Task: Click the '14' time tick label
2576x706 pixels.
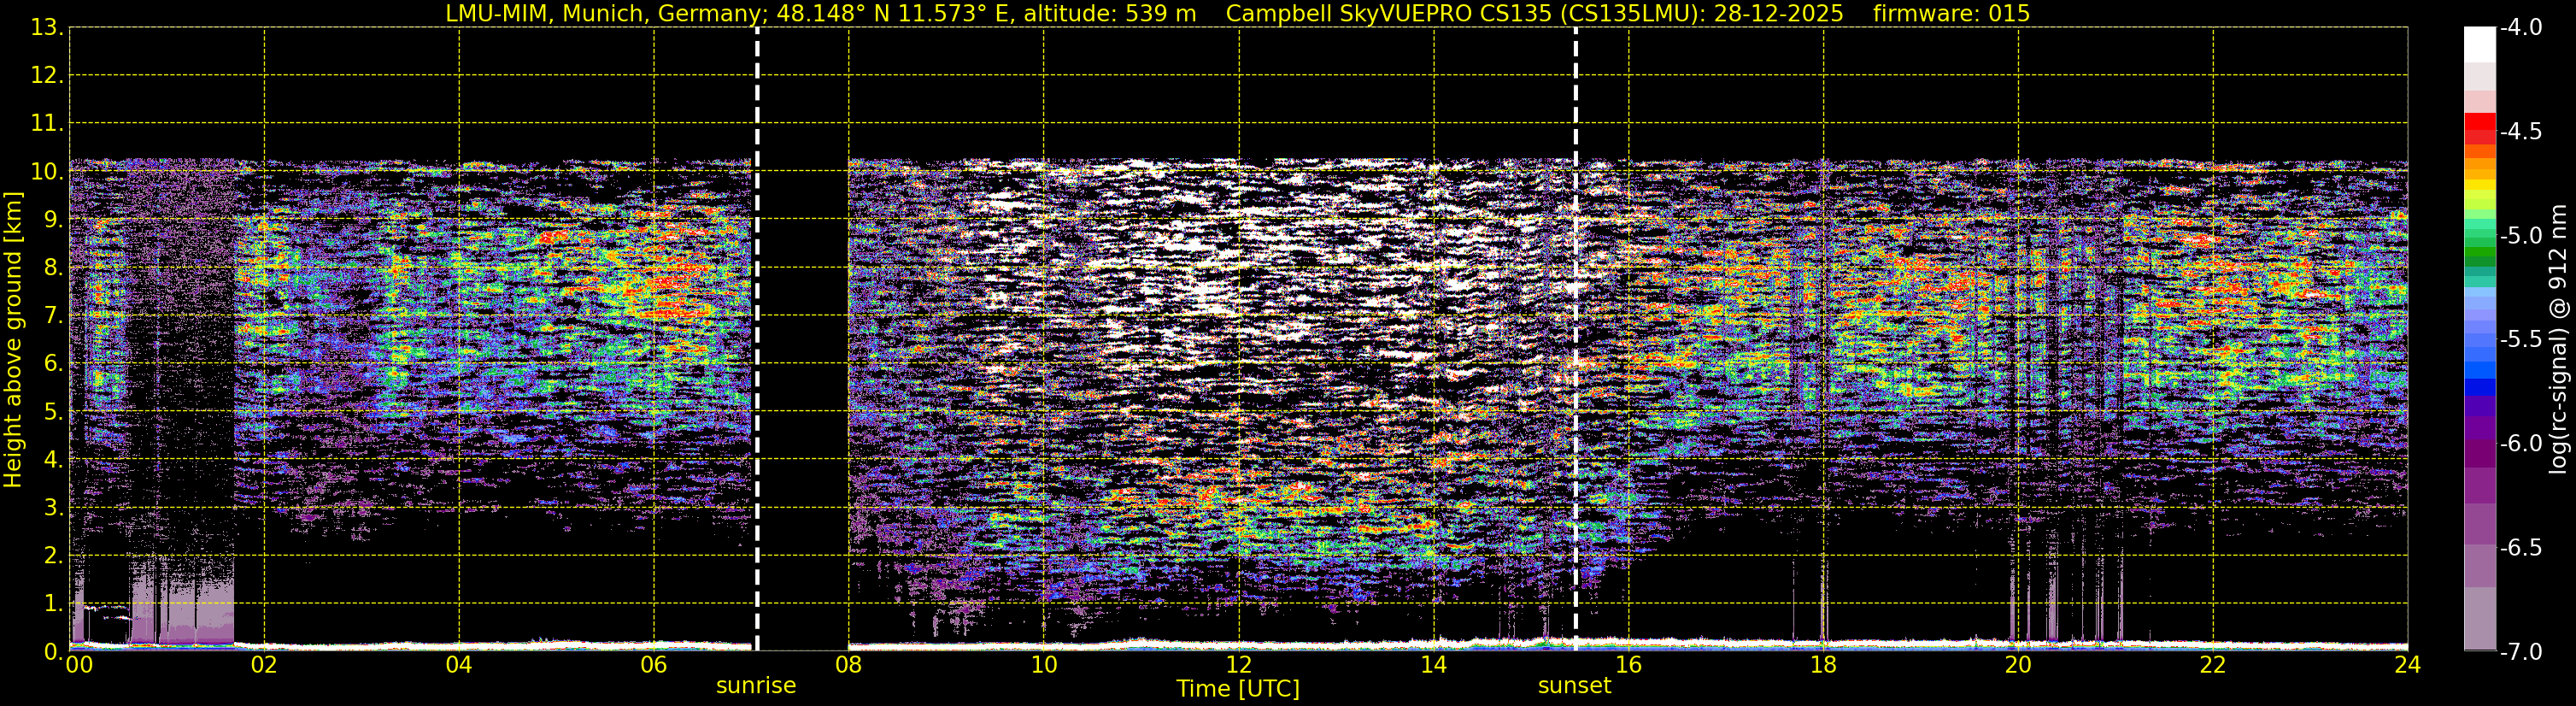Action: (1434, 665)
